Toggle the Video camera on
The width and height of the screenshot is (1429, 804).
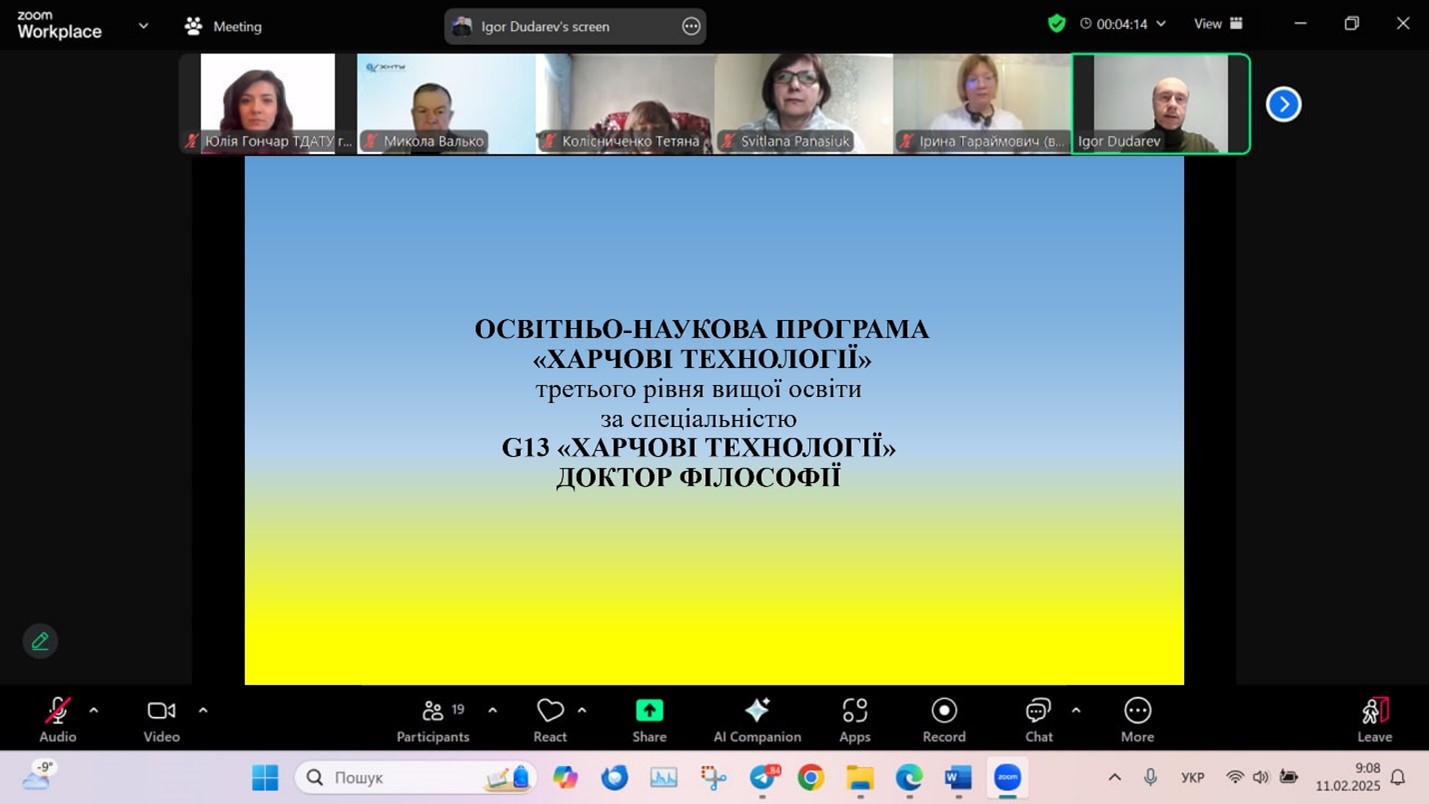click(x=161, y=720)
